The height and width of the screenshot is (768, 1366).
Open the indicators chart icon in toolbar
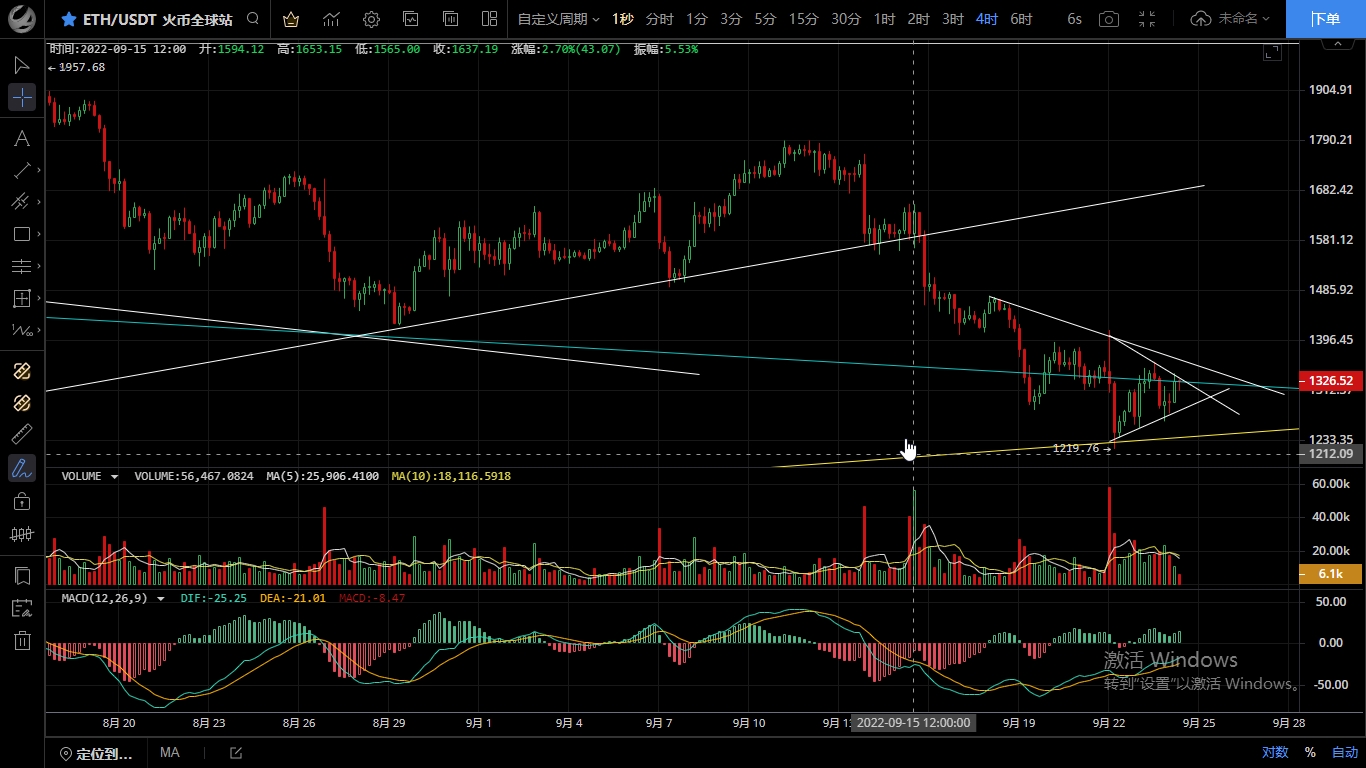coord(331,19)
